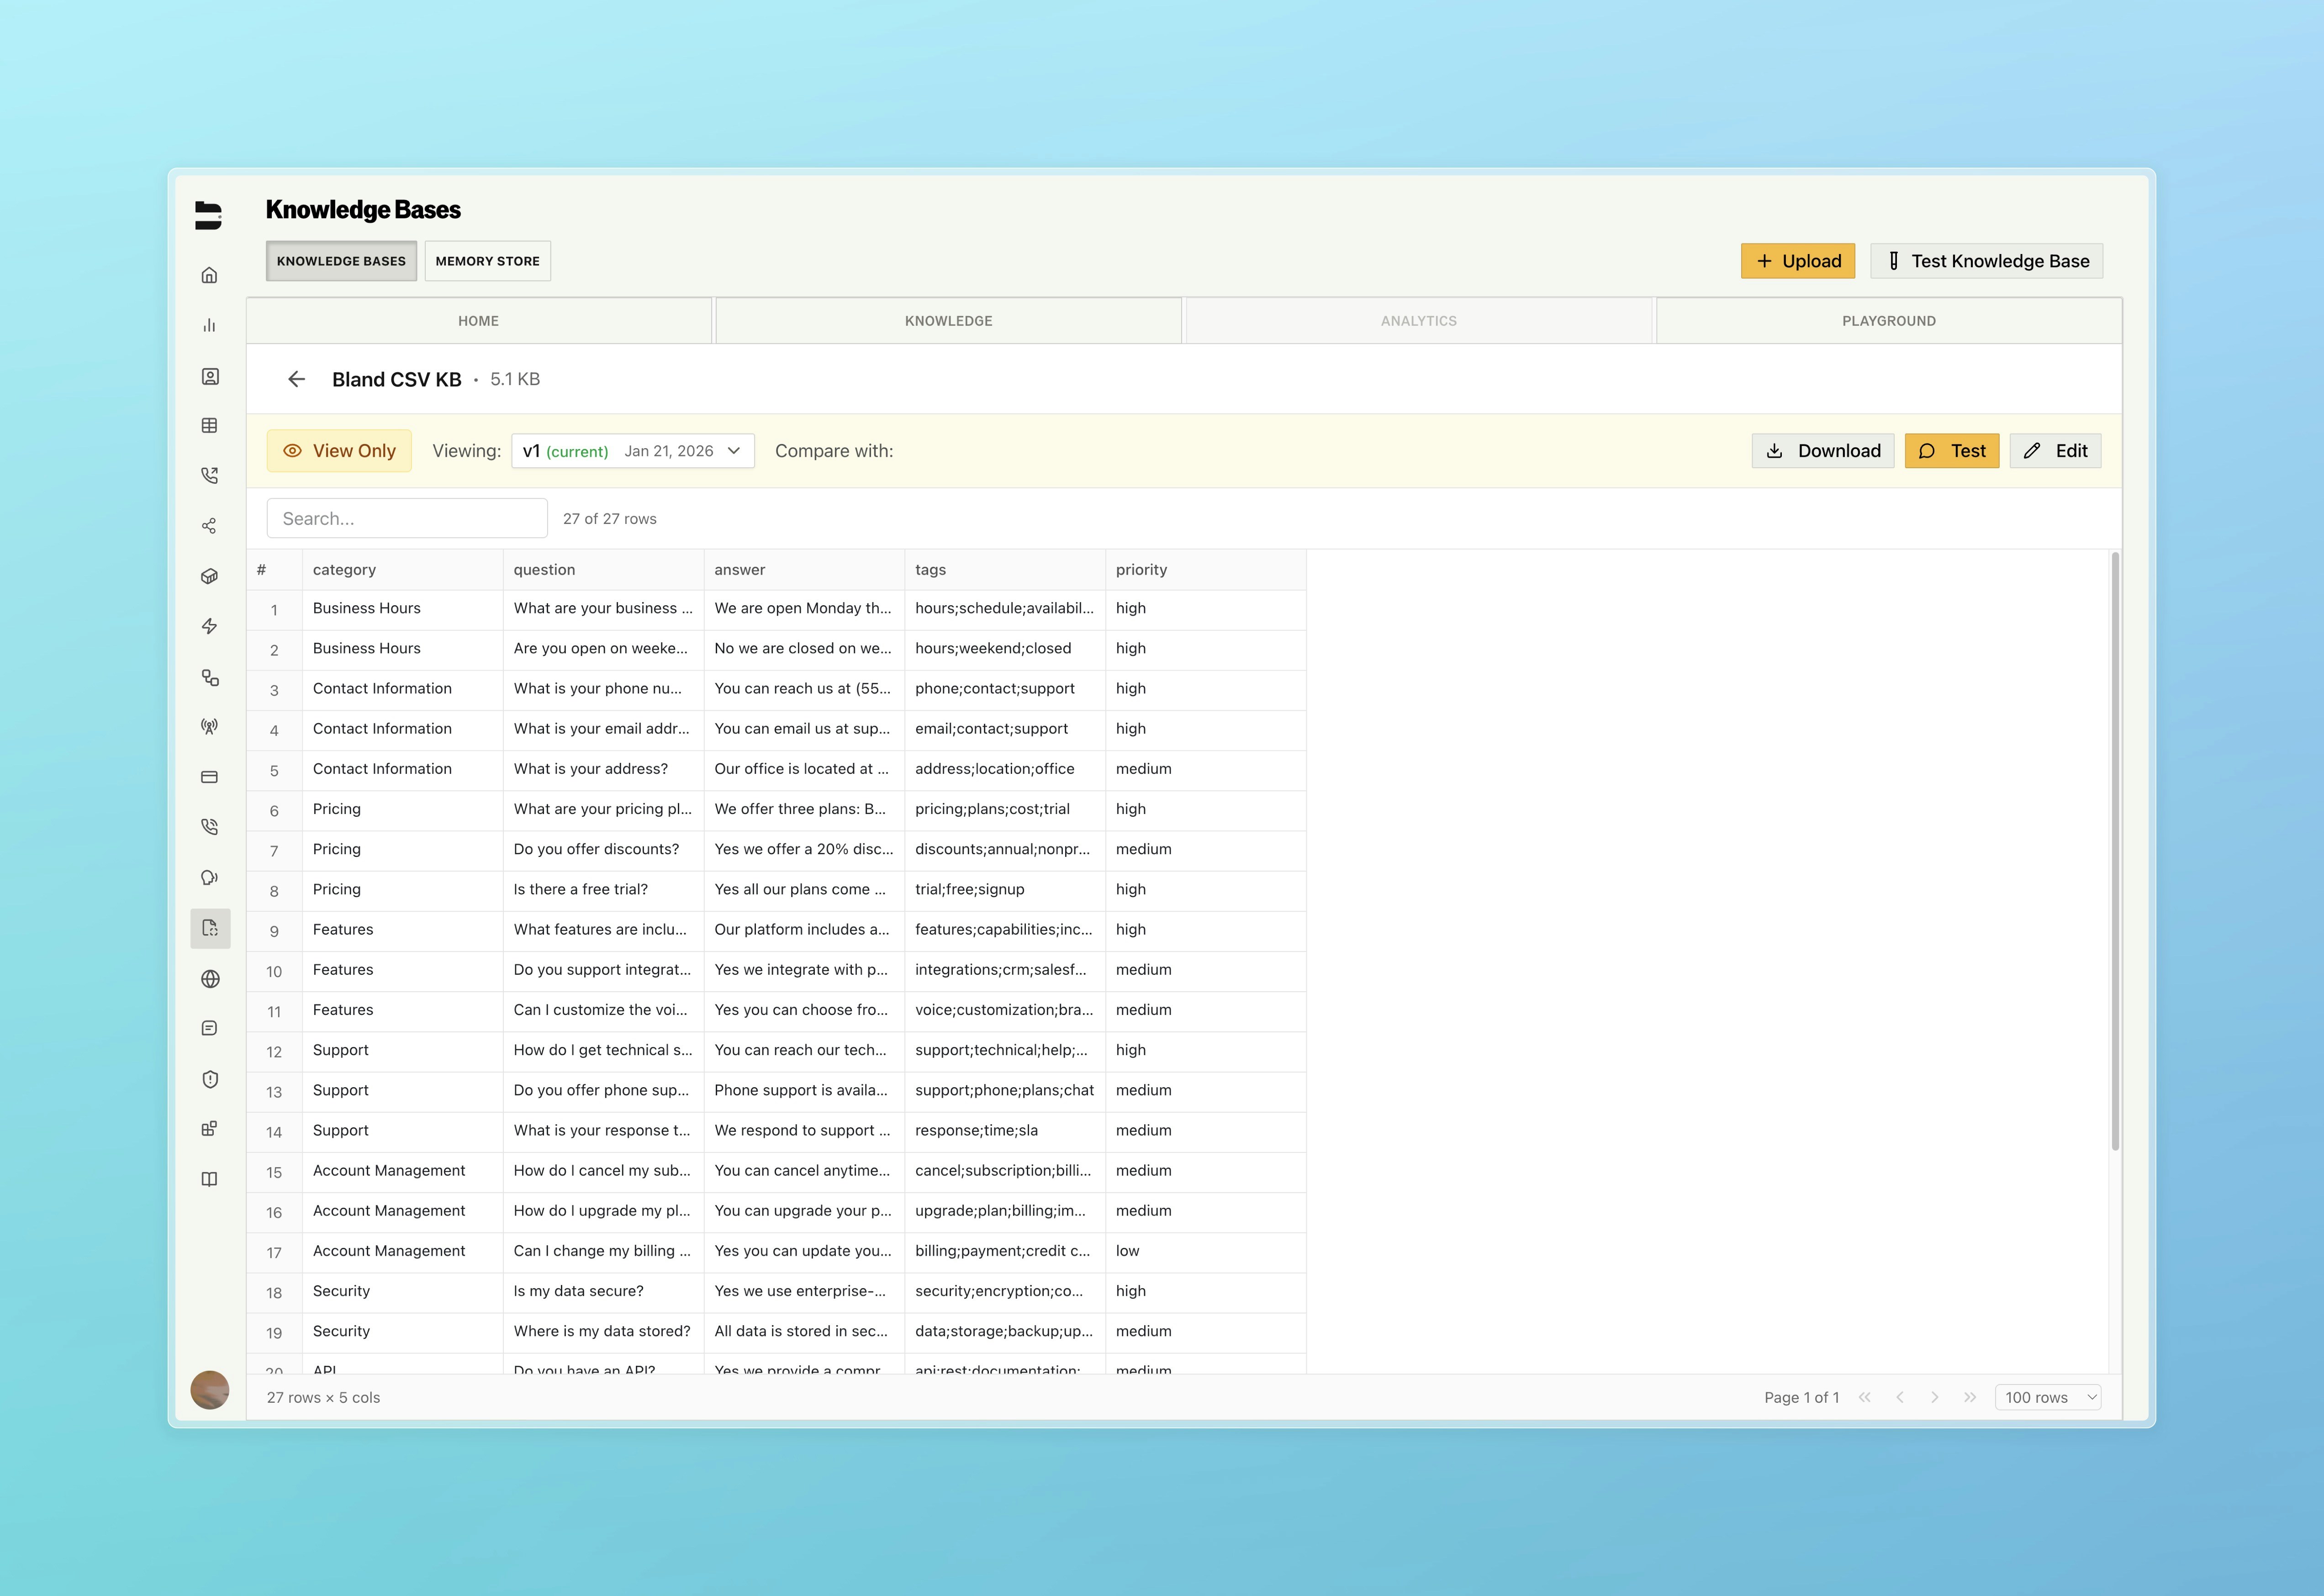Open the Contacts card icon in sidebar
Image resolution: width=2324 pixels, height=1596 pixels.
(210, 375)
